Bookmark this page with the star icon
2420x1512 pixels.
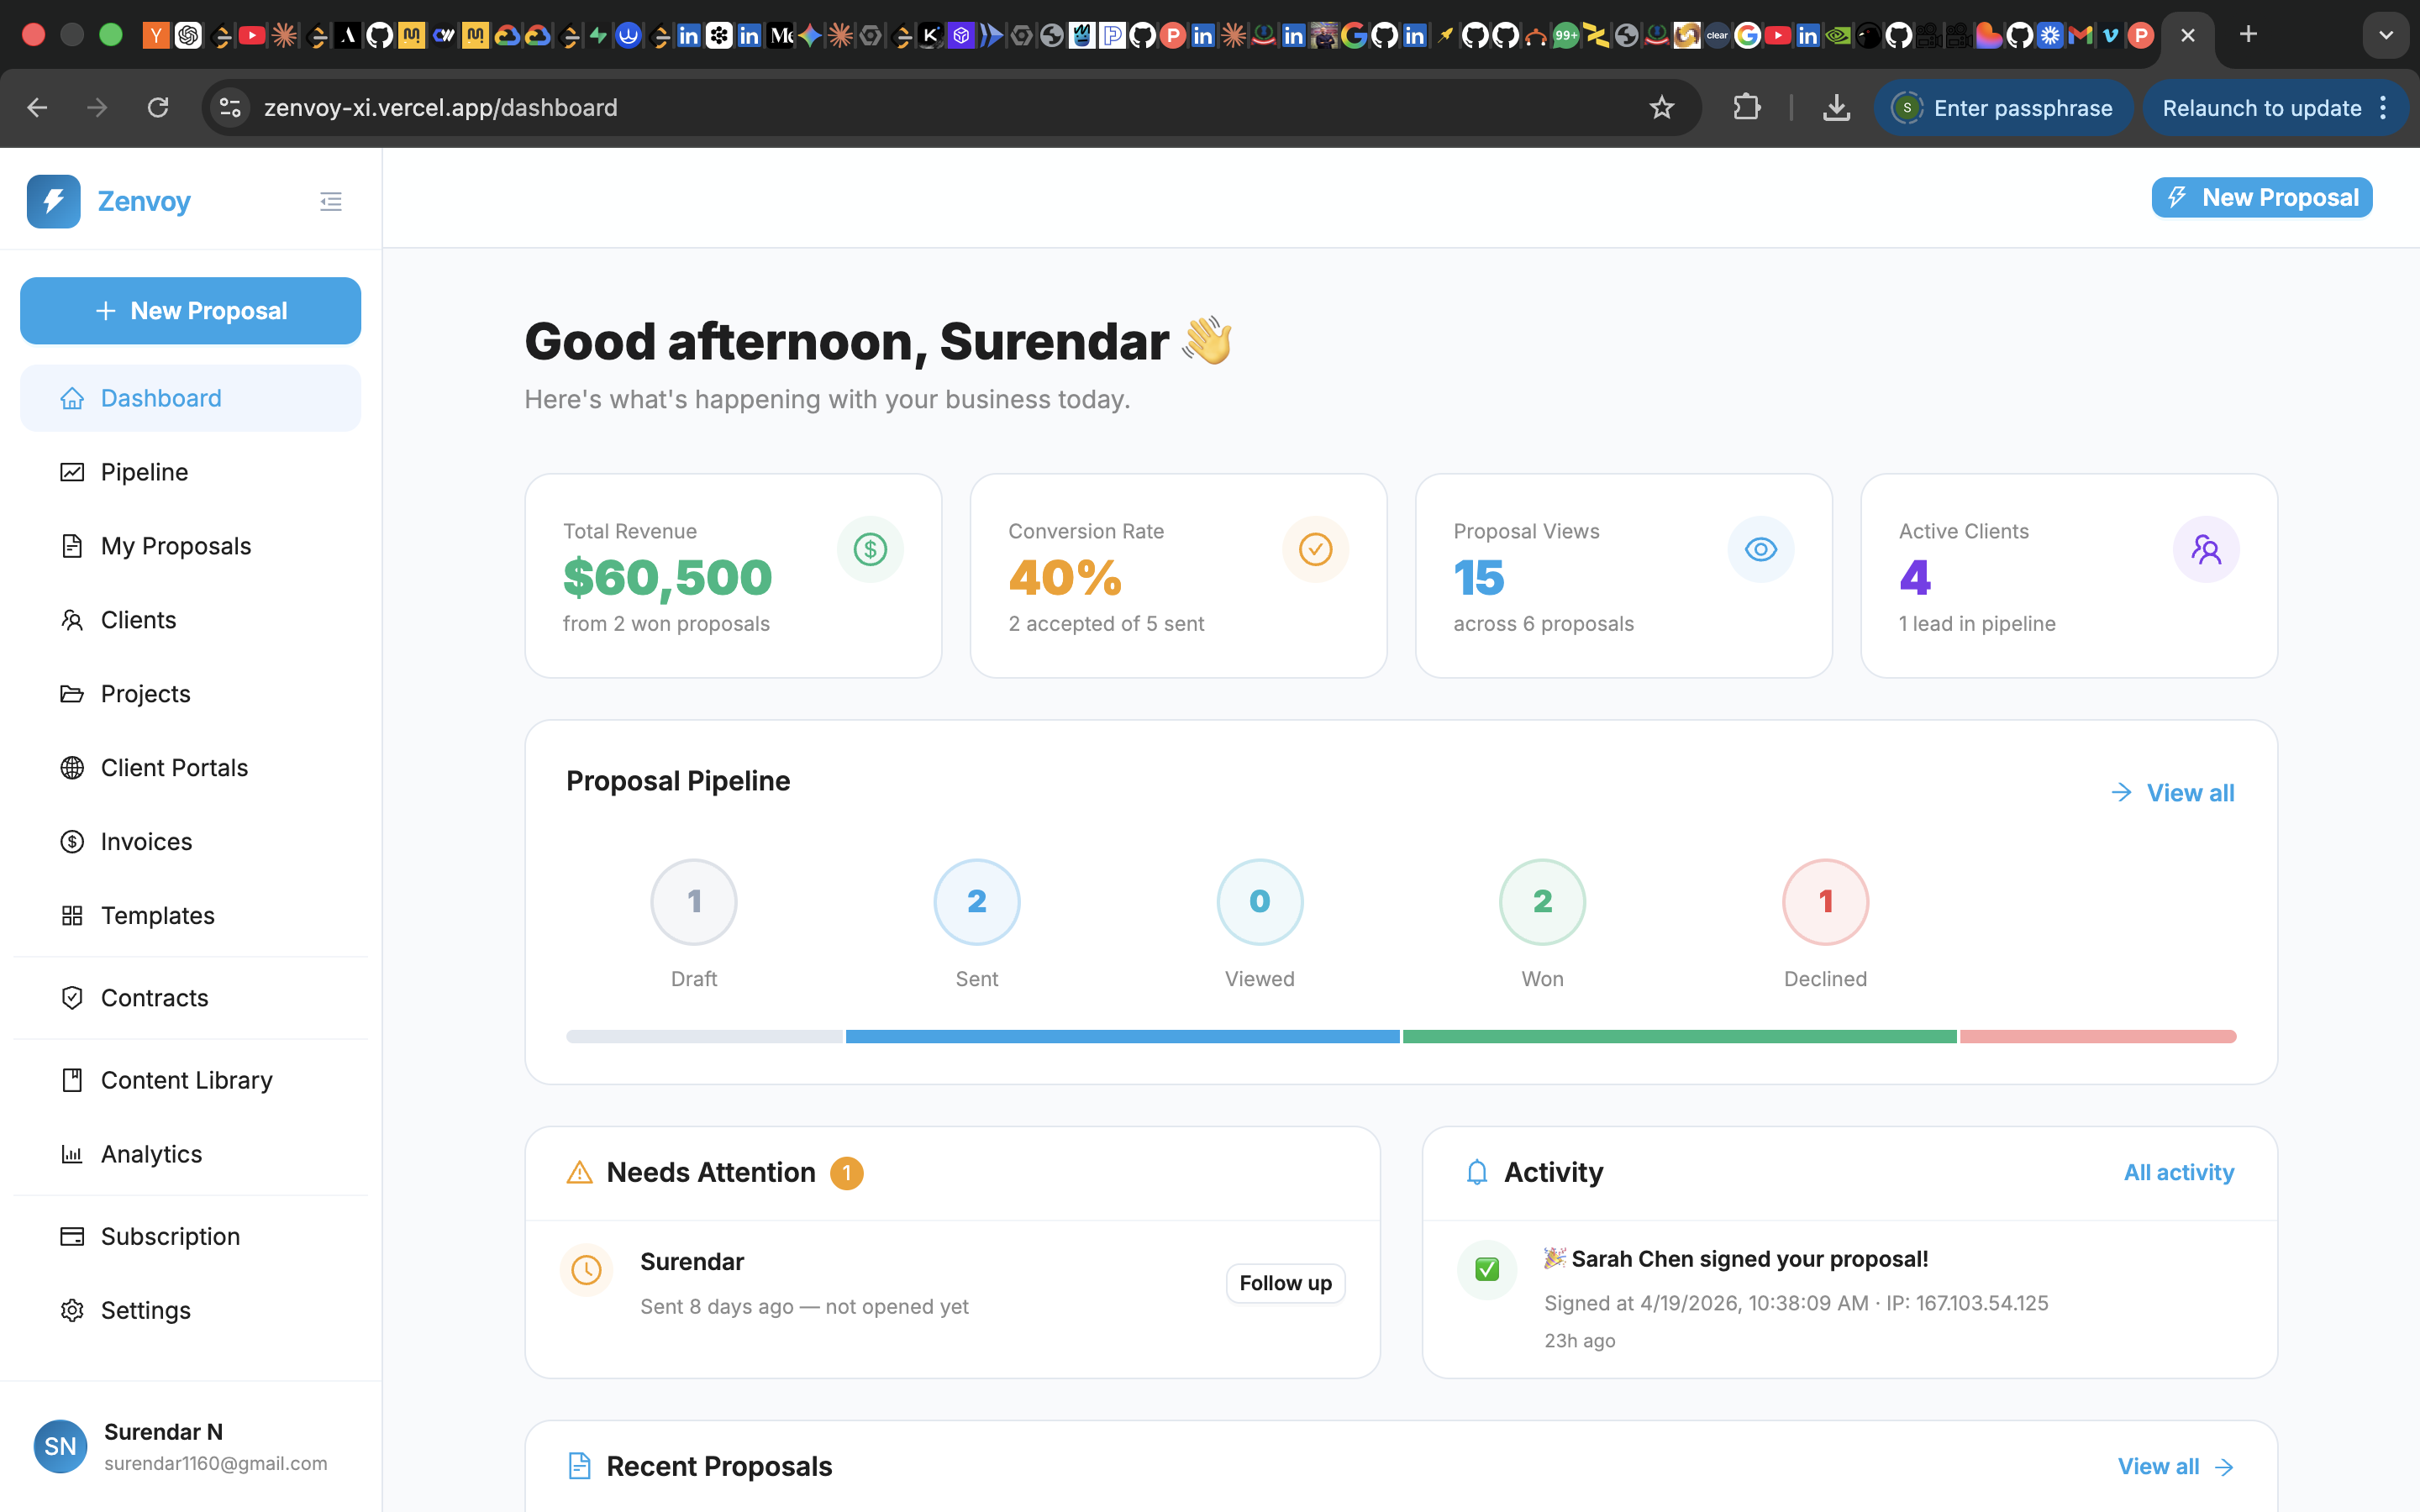(1661, 108)
